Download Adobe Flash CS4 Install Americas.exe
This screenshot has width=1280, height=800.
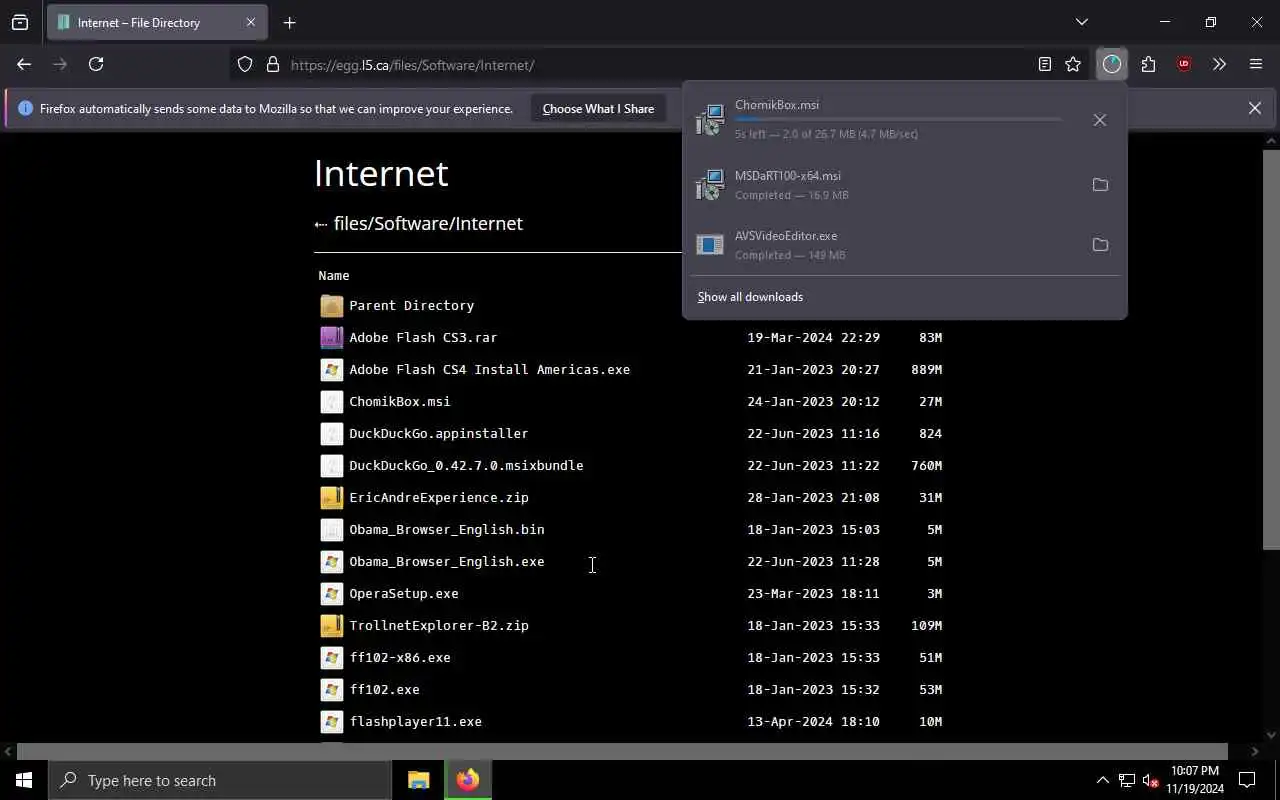(x=489, y=369)
